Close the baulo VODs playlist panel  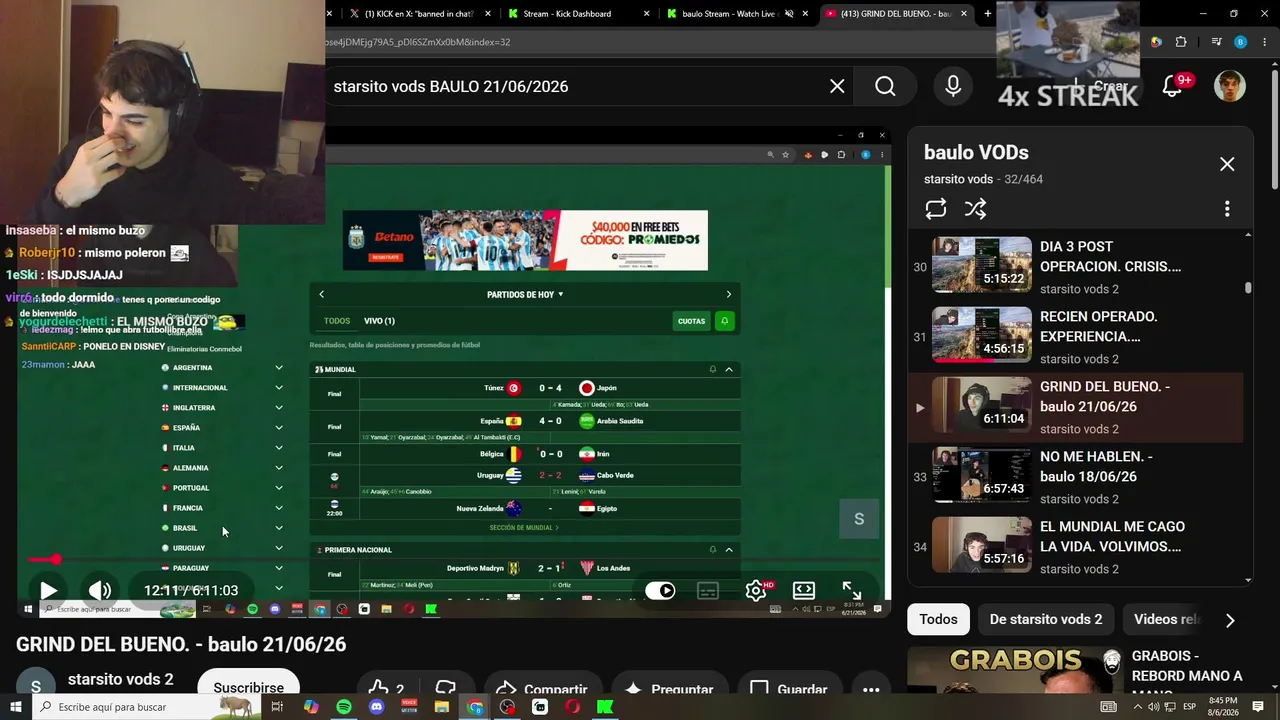(x=1227, y=164)
